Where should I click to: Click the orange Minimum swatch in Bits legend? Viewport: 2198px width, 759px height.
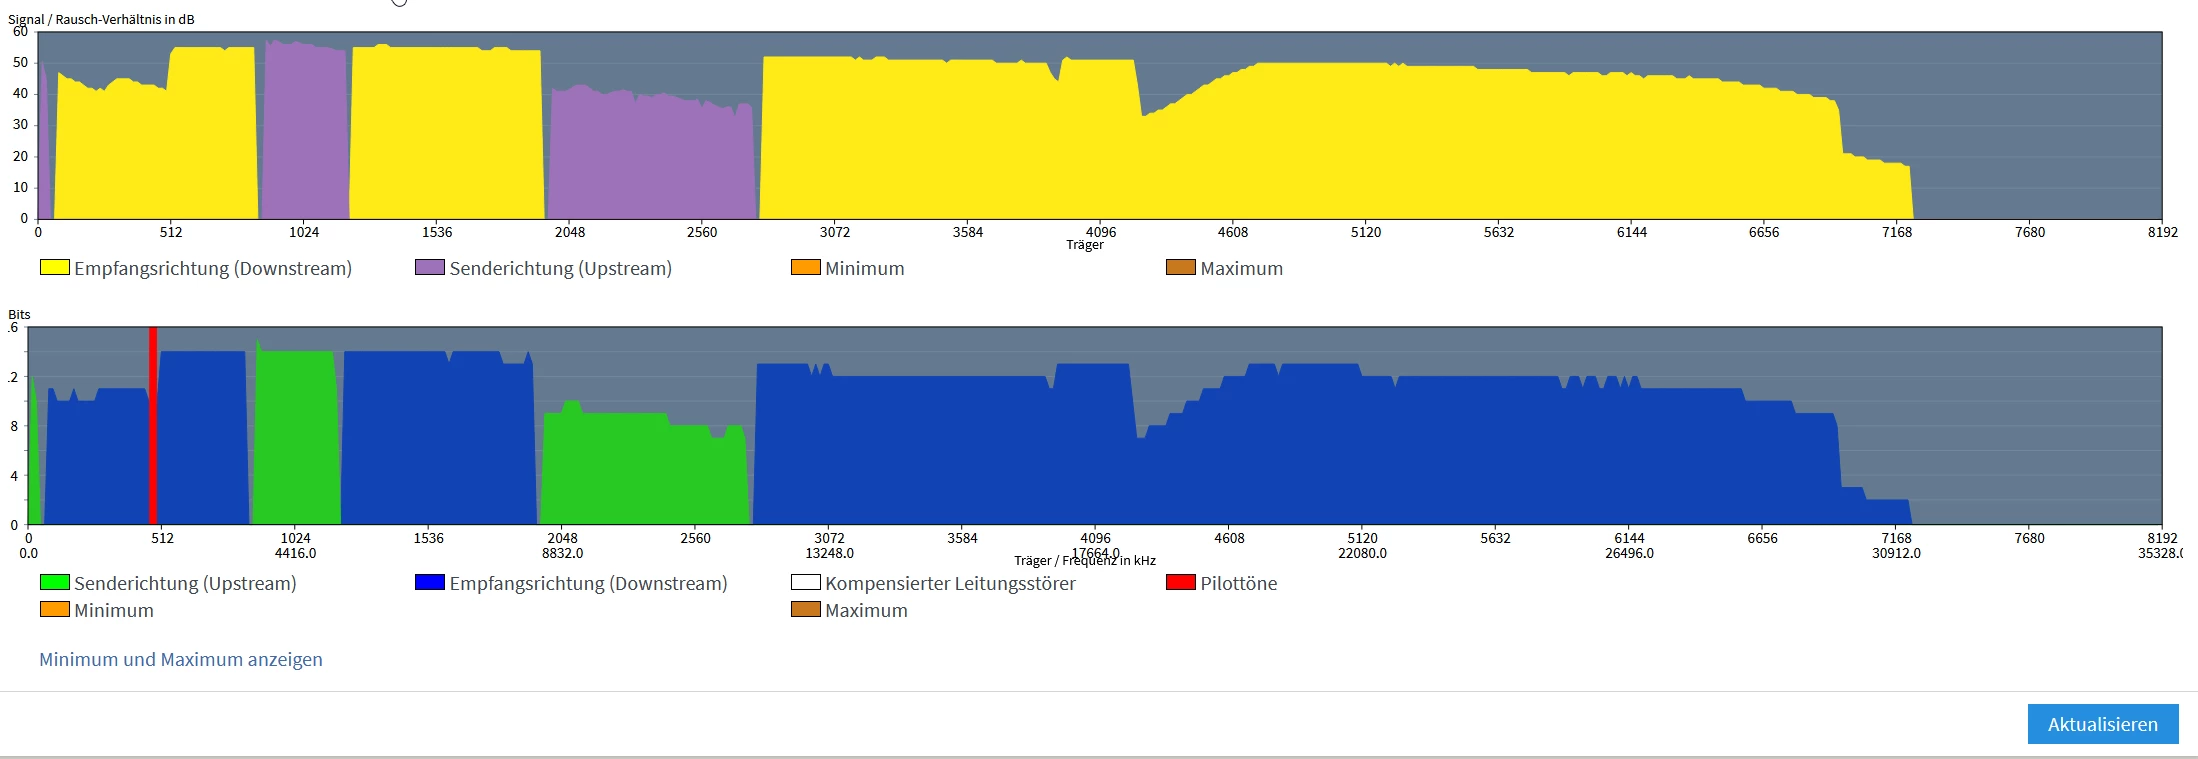pyautogui.click(x=55, y=609)
